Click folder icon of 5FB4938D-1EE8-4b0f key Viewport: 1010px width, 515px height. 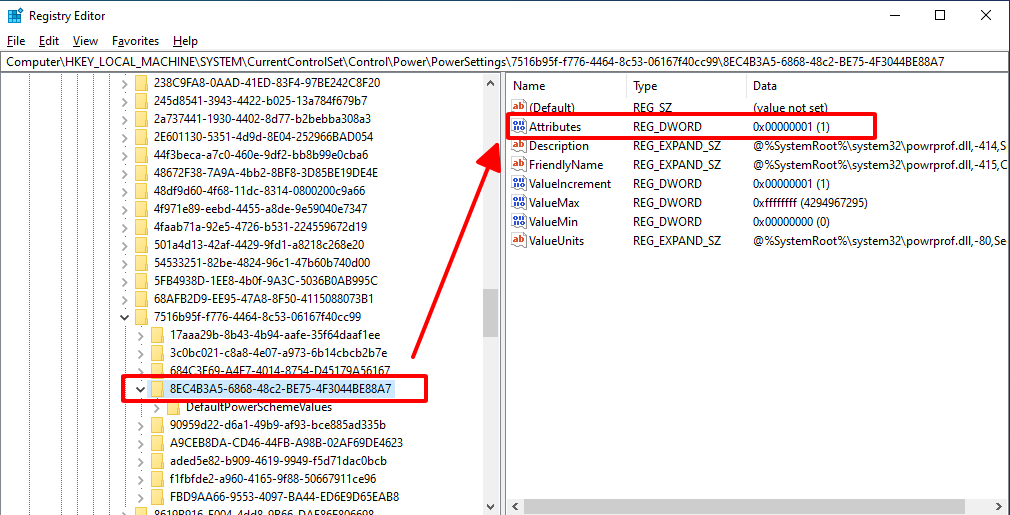tap(141, 281)
